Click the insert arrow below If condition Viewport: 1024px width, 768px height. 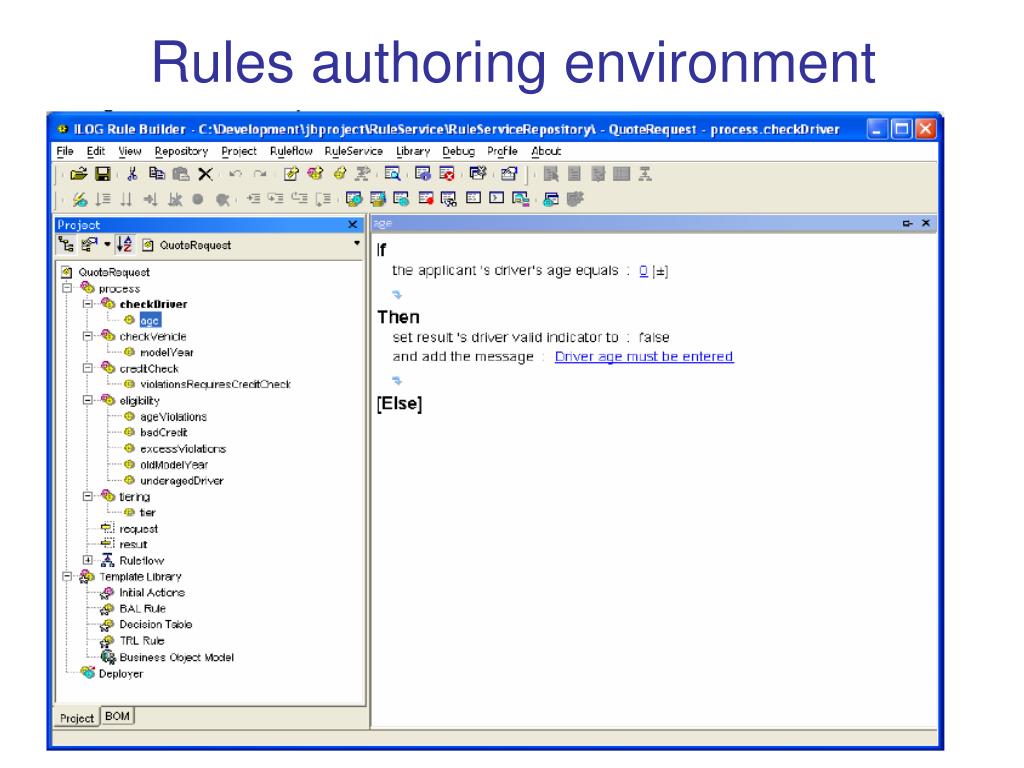[x=396, y=295]
